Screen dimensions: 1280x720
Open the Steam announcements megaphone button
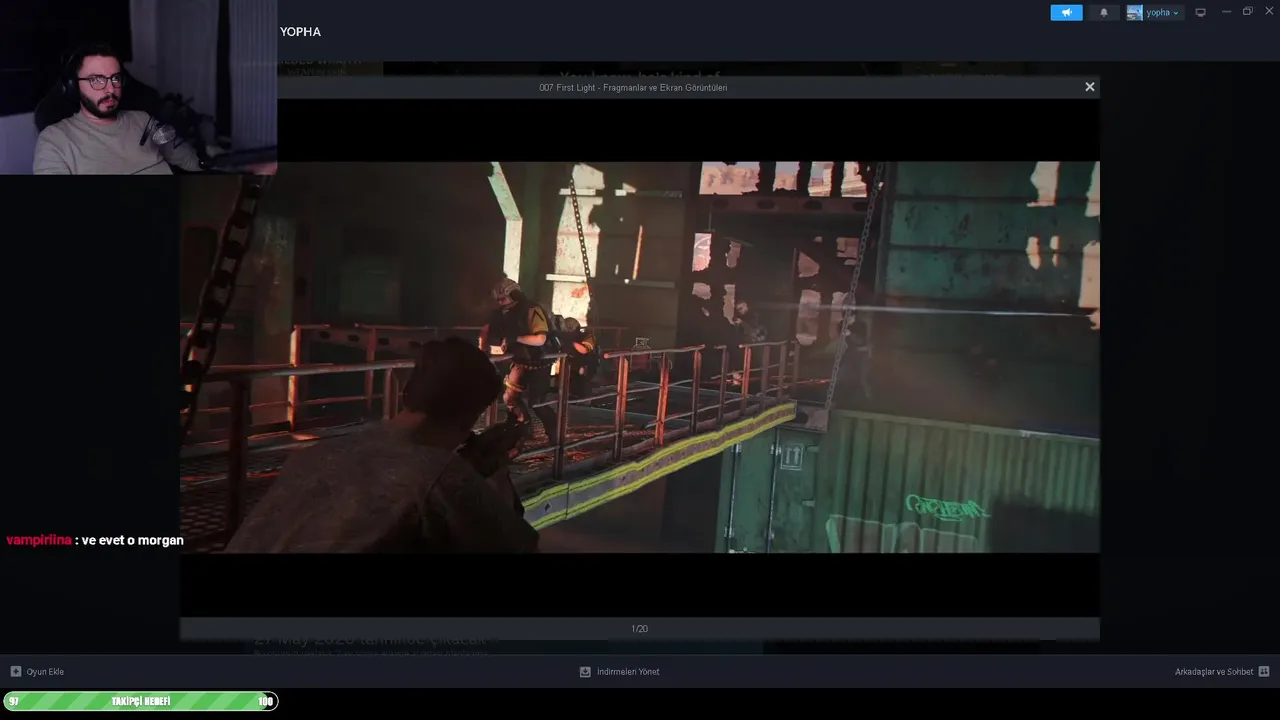[1066, 13]
